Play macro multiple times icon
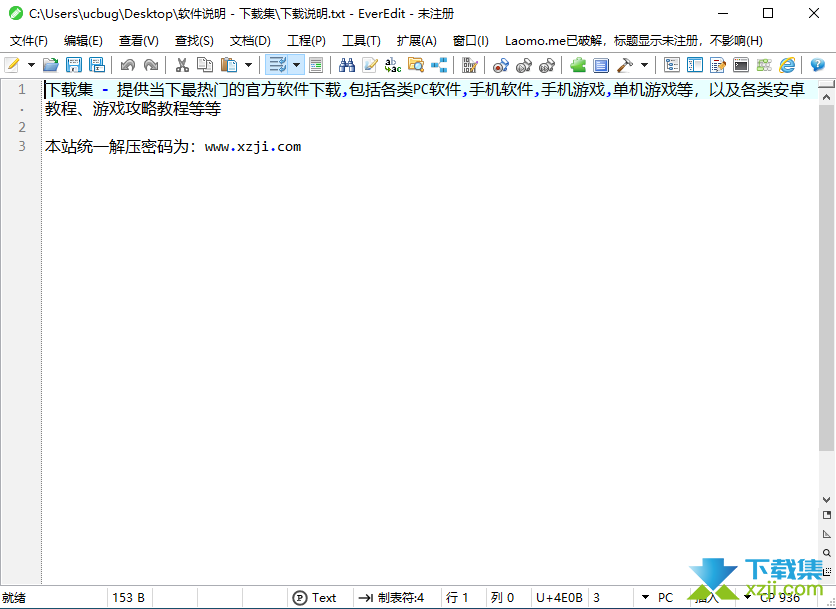This screenshot has width=836, height=609. 547,65
